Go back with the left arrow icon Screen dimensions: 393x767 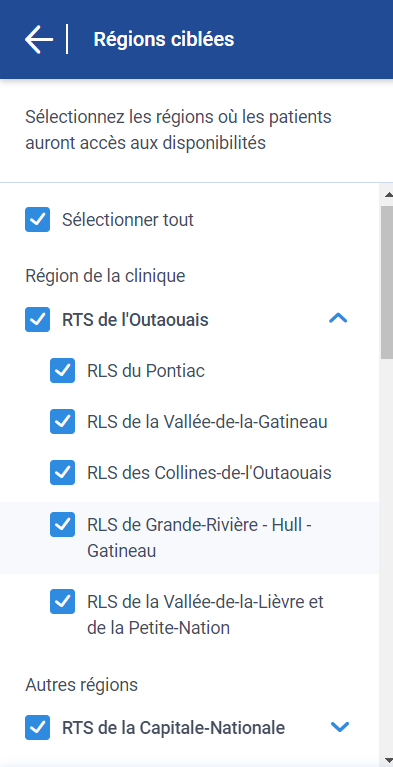[39, 39]
